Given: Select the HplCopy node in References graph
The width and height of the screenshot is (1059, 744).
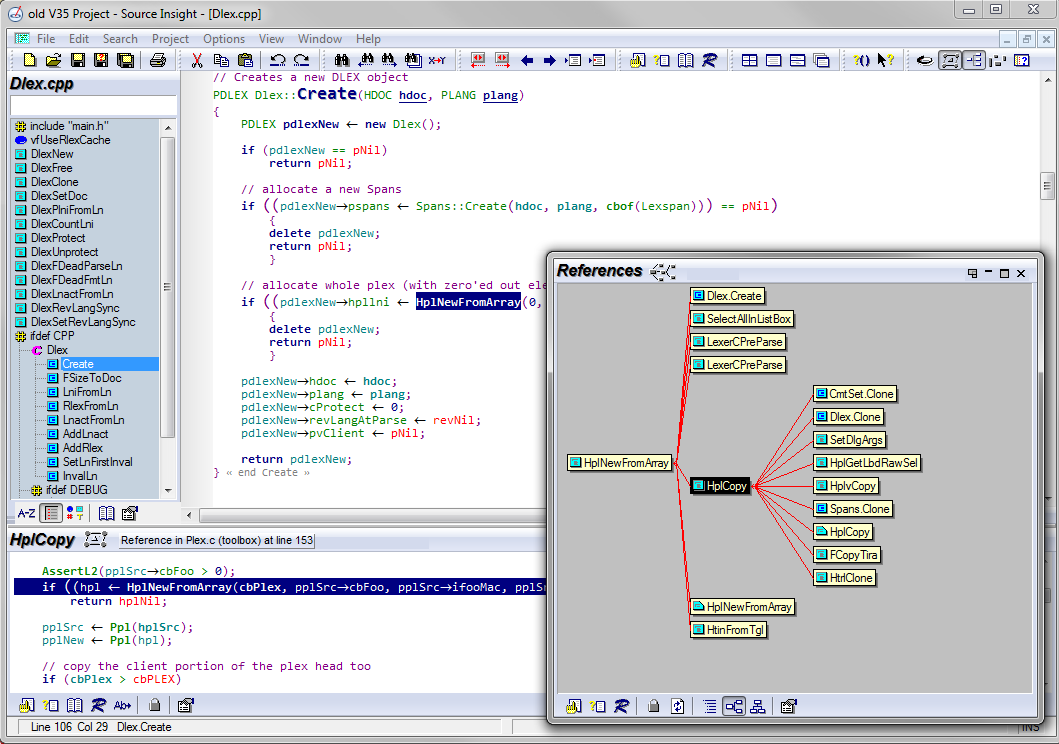Looking at the screenshot, I should click(720, 486).
